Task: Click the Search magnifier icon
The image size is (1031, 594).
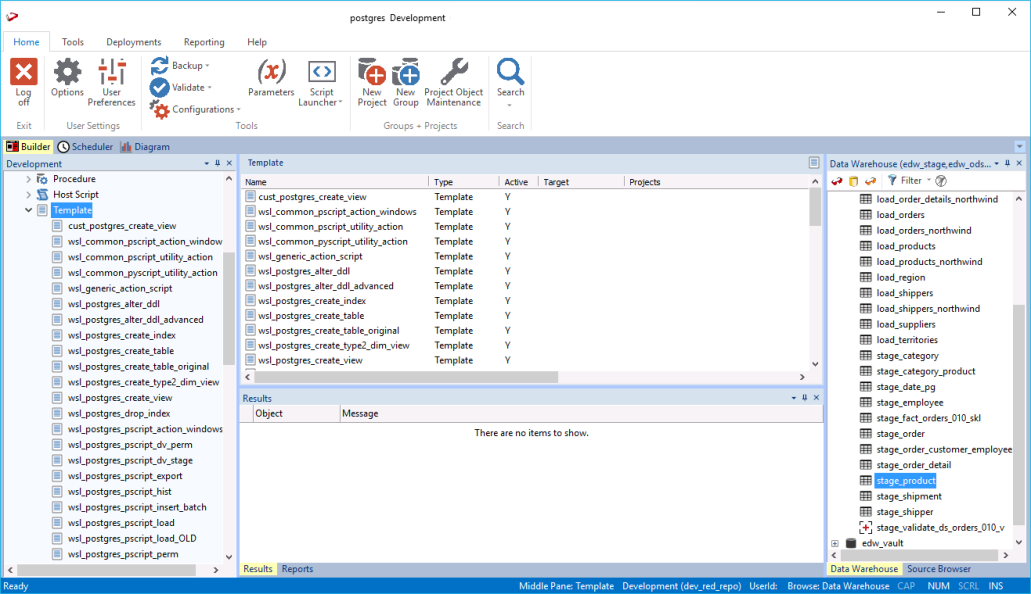Action: (510, 74)
